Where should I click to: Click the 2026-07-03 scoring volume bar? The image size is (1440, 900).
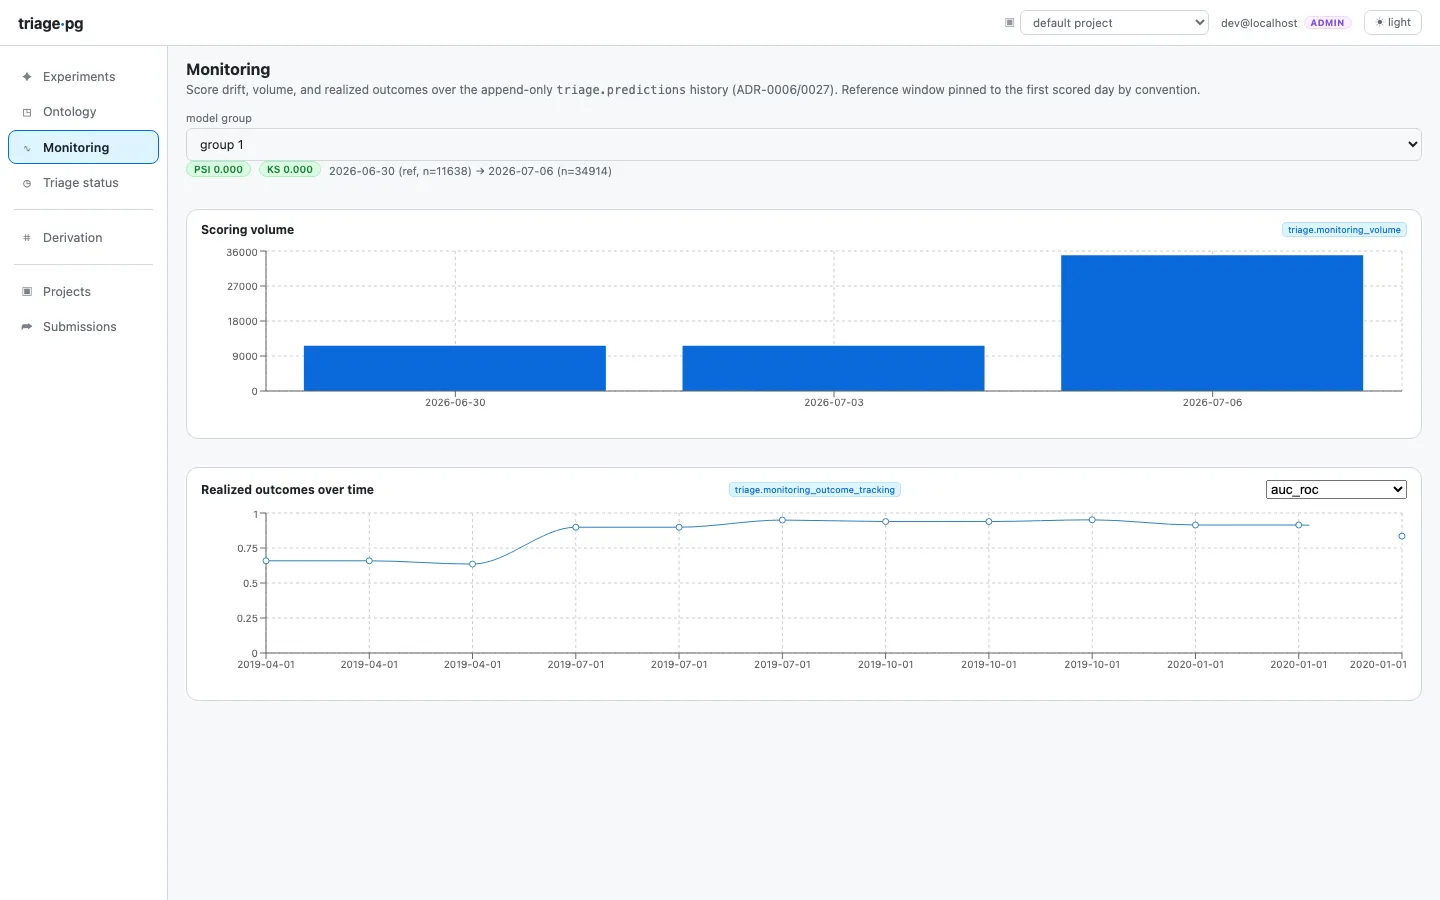pos(833,368)
